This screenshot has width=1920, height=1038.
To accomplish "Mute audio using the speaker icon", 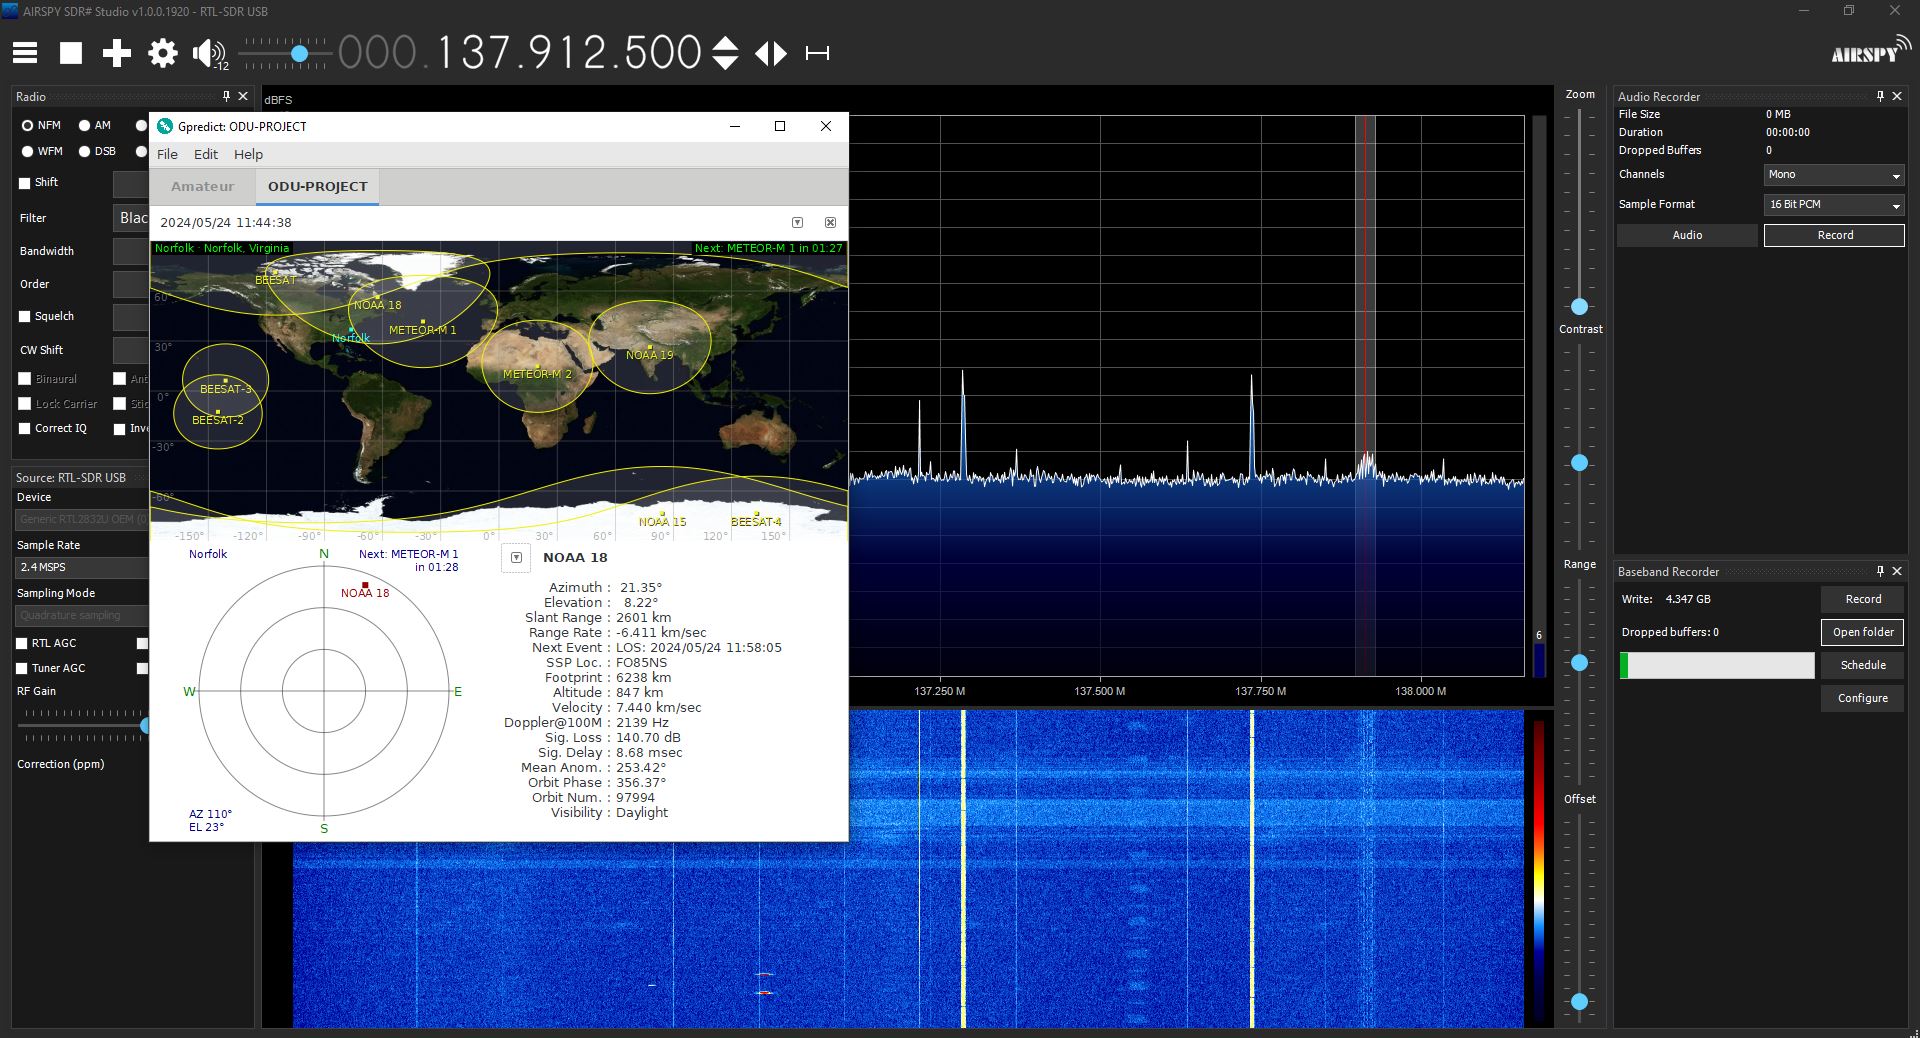I will pyautogui.click(x=208, y=53).
